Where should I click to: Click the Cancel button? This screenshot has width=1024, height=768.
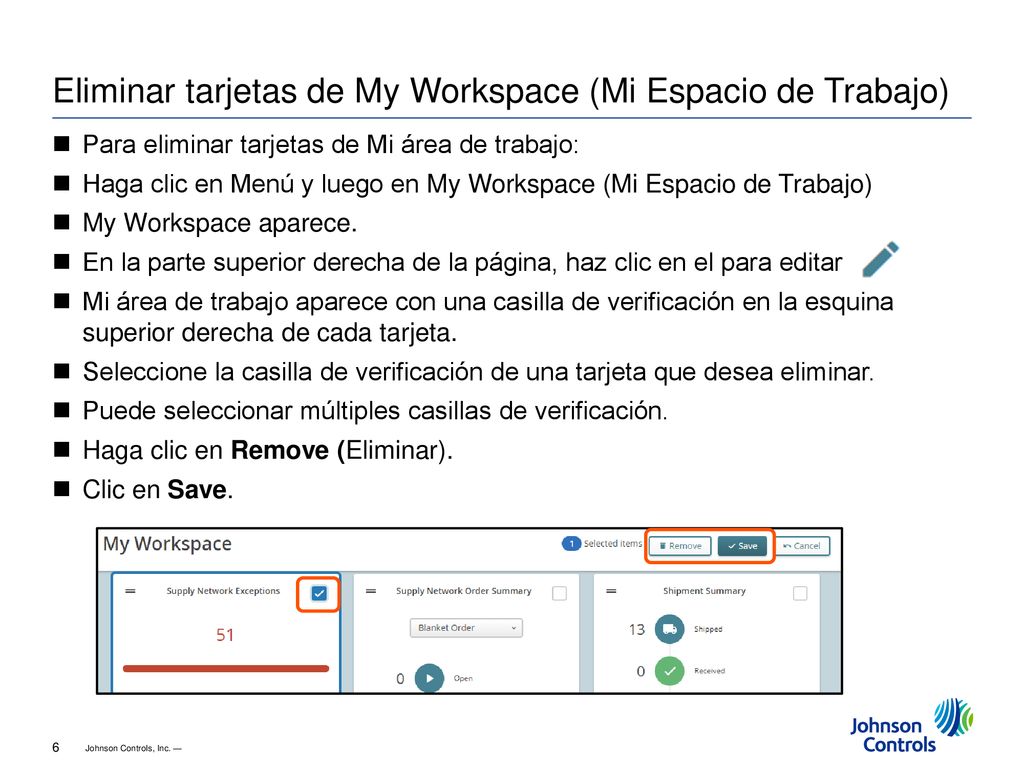[802, 546]
